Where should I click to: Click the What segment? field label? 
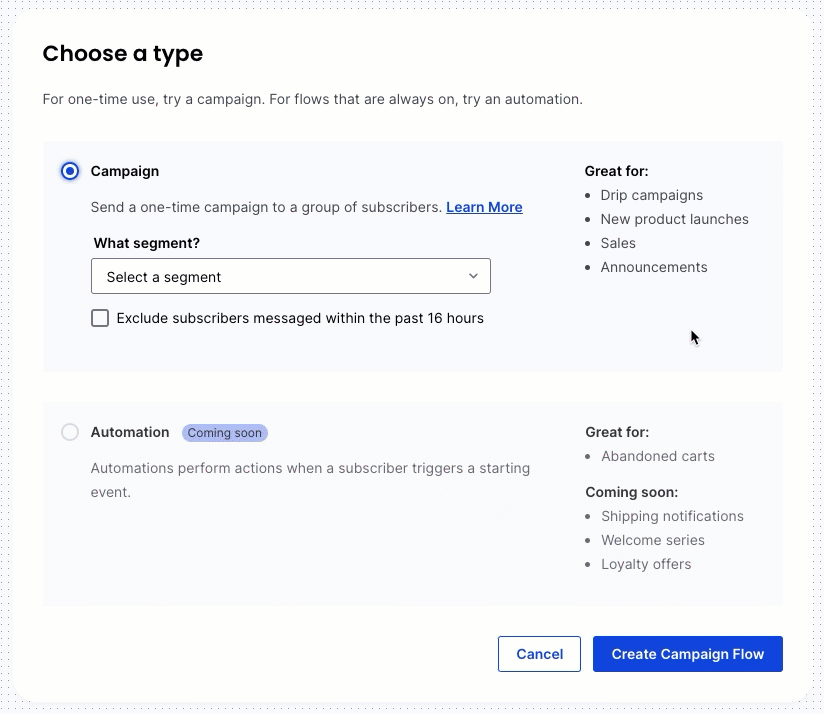tap(147, 243)
